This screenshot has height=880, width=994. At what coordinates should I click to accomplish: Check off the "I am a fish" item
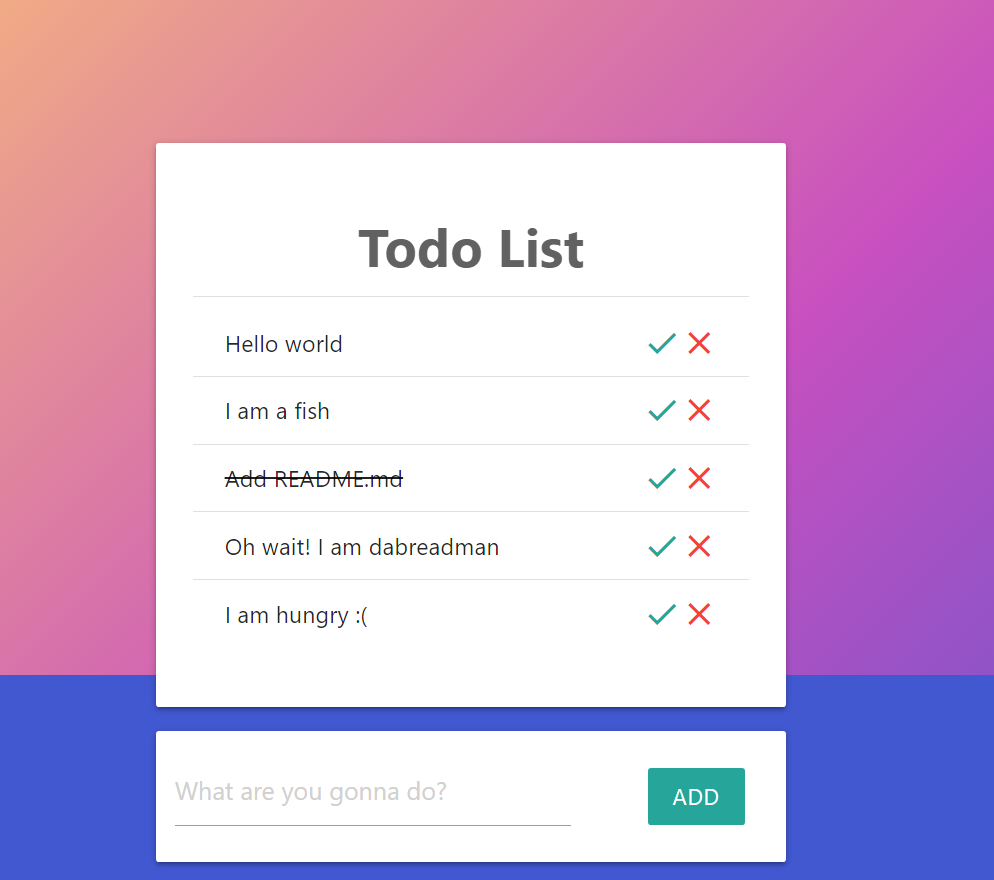click(662, 410)
